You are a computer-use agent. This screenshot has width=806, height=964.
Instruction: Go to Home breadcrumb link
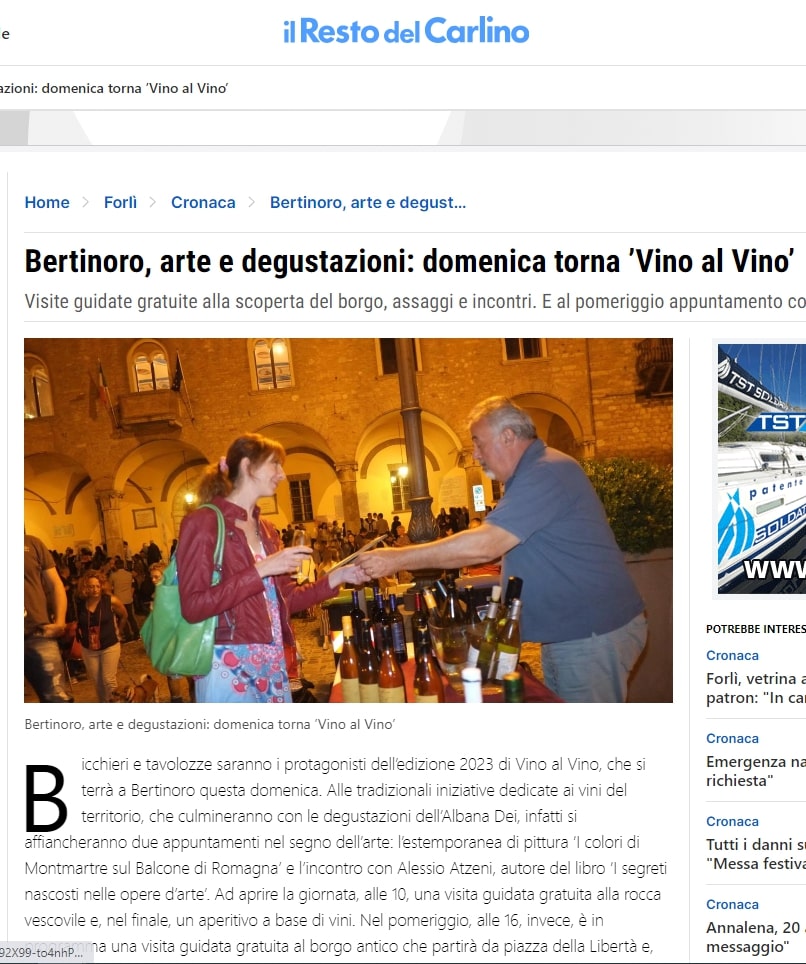pos(47,202)
